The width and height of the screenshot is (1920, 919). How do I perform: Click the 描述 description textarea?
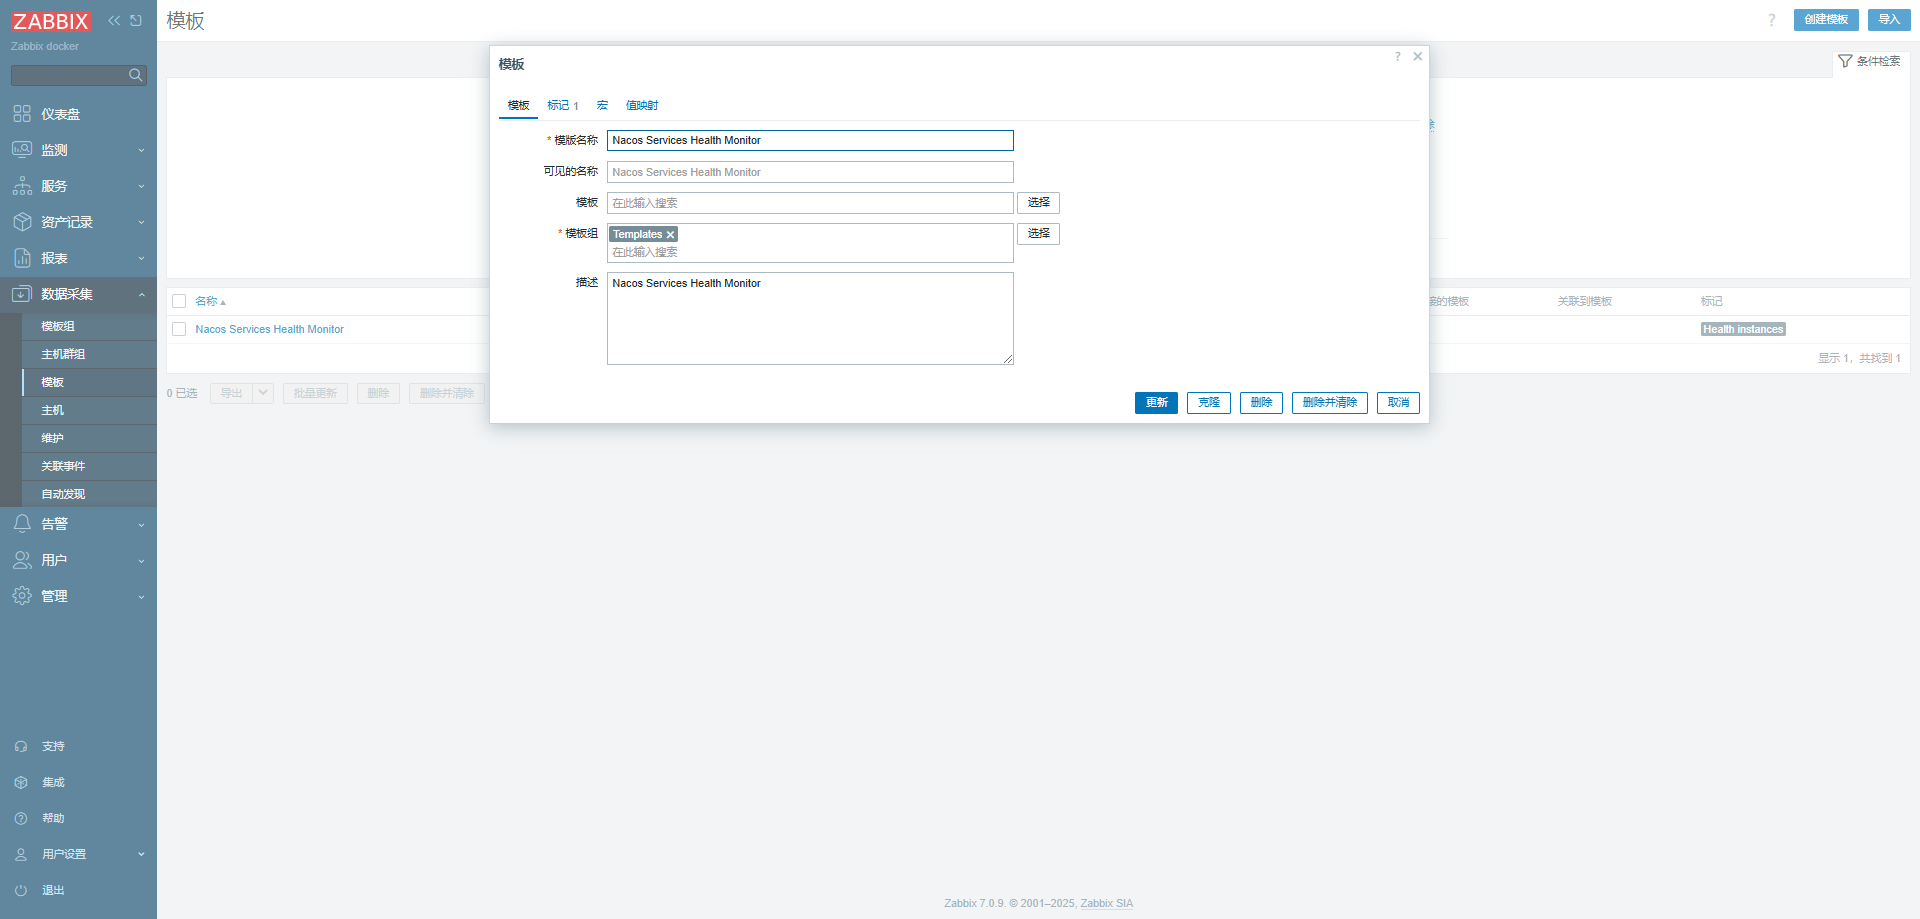810,319
